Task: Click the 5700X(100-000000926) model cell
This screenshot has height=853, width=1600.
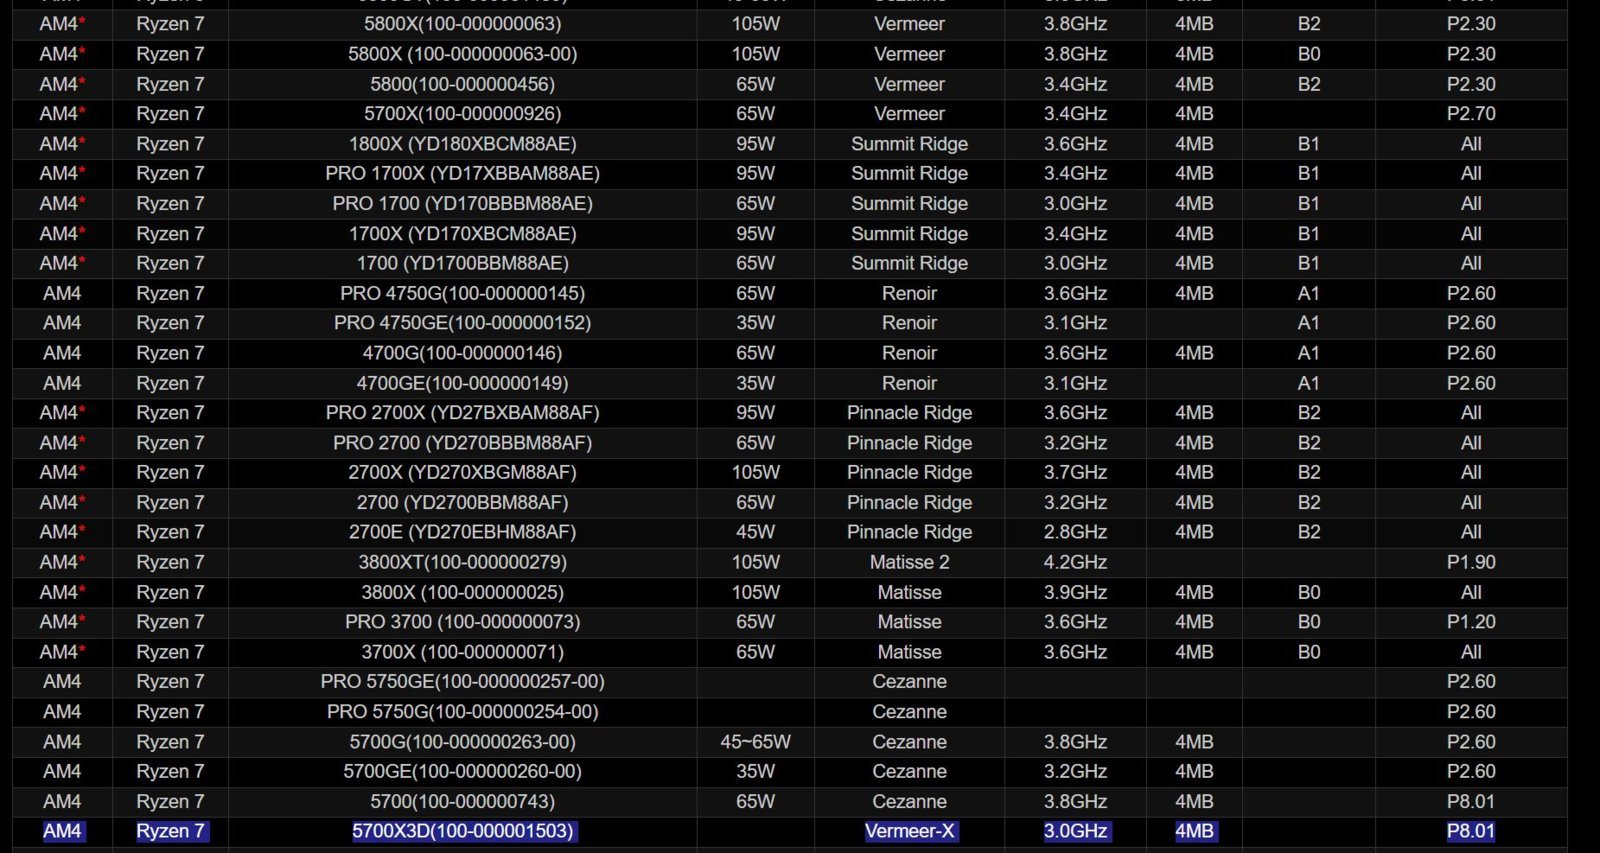Action: (462, 114)
